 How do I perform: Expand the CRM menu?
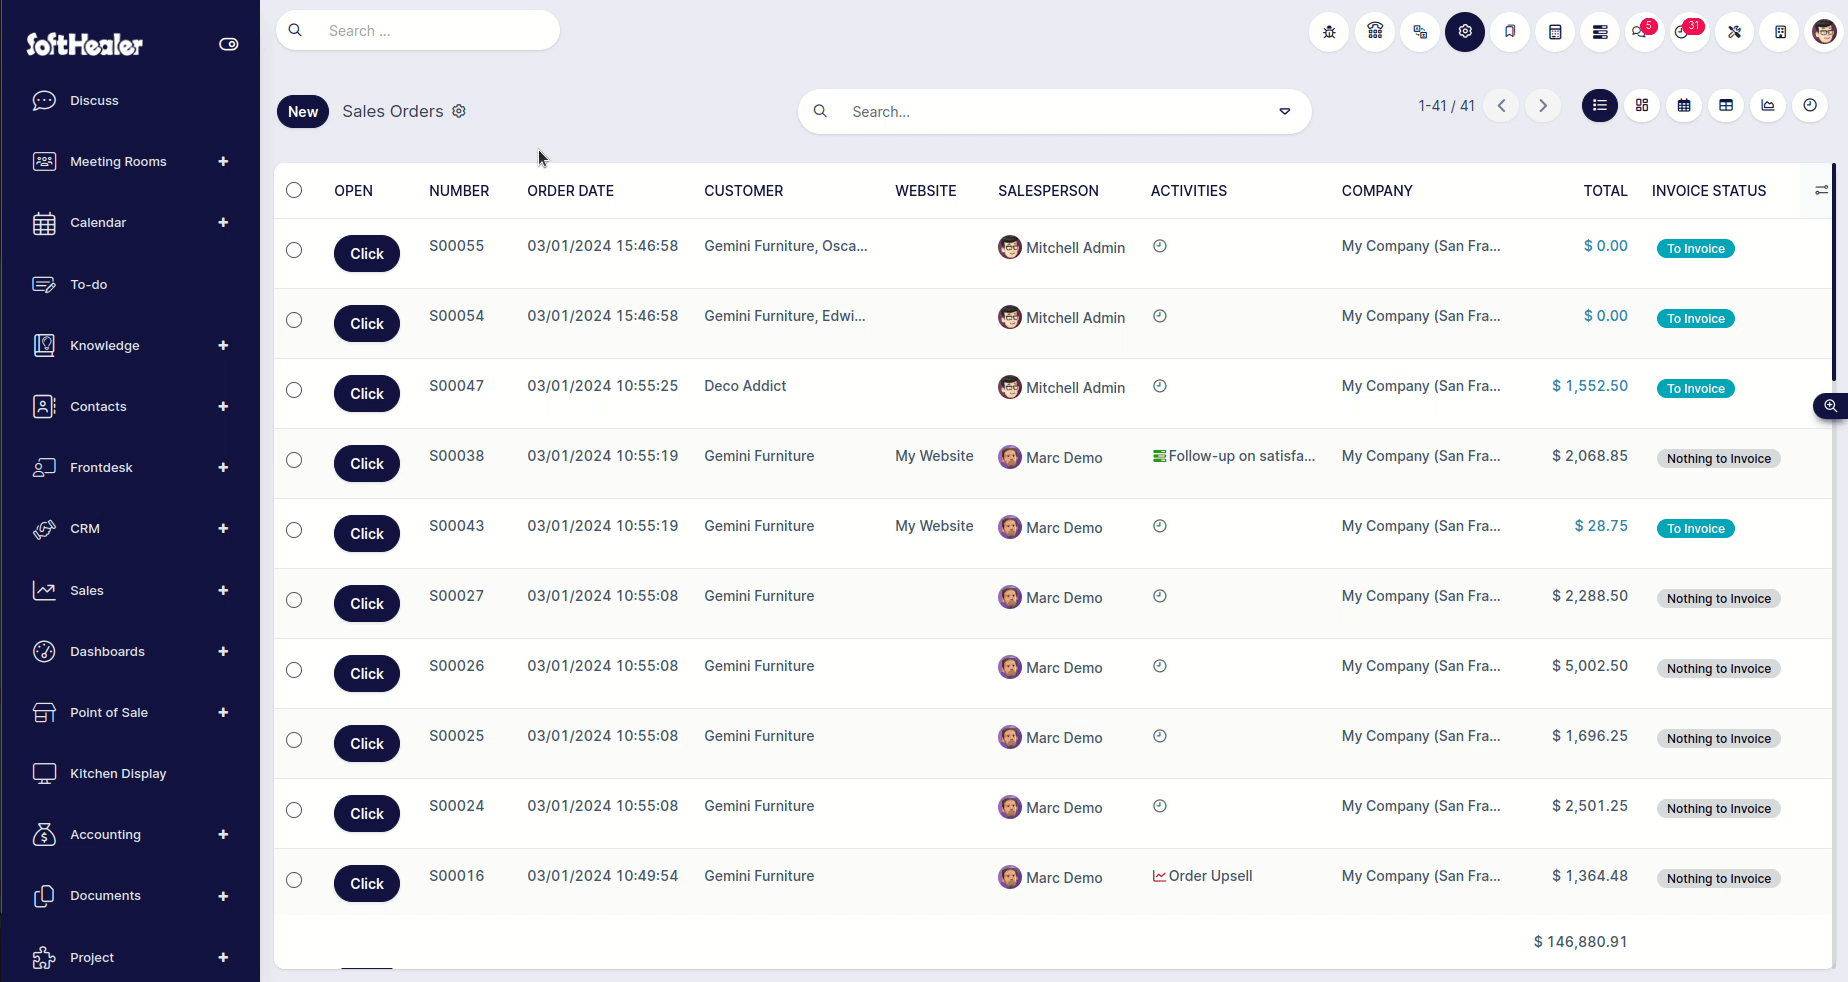point(223,528)
